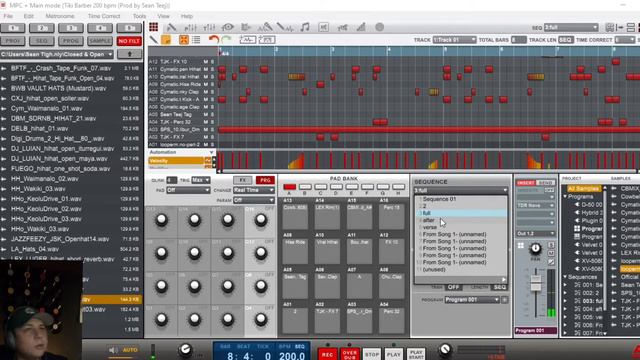Click the pad grid icon in channel strip

point(521,246)
